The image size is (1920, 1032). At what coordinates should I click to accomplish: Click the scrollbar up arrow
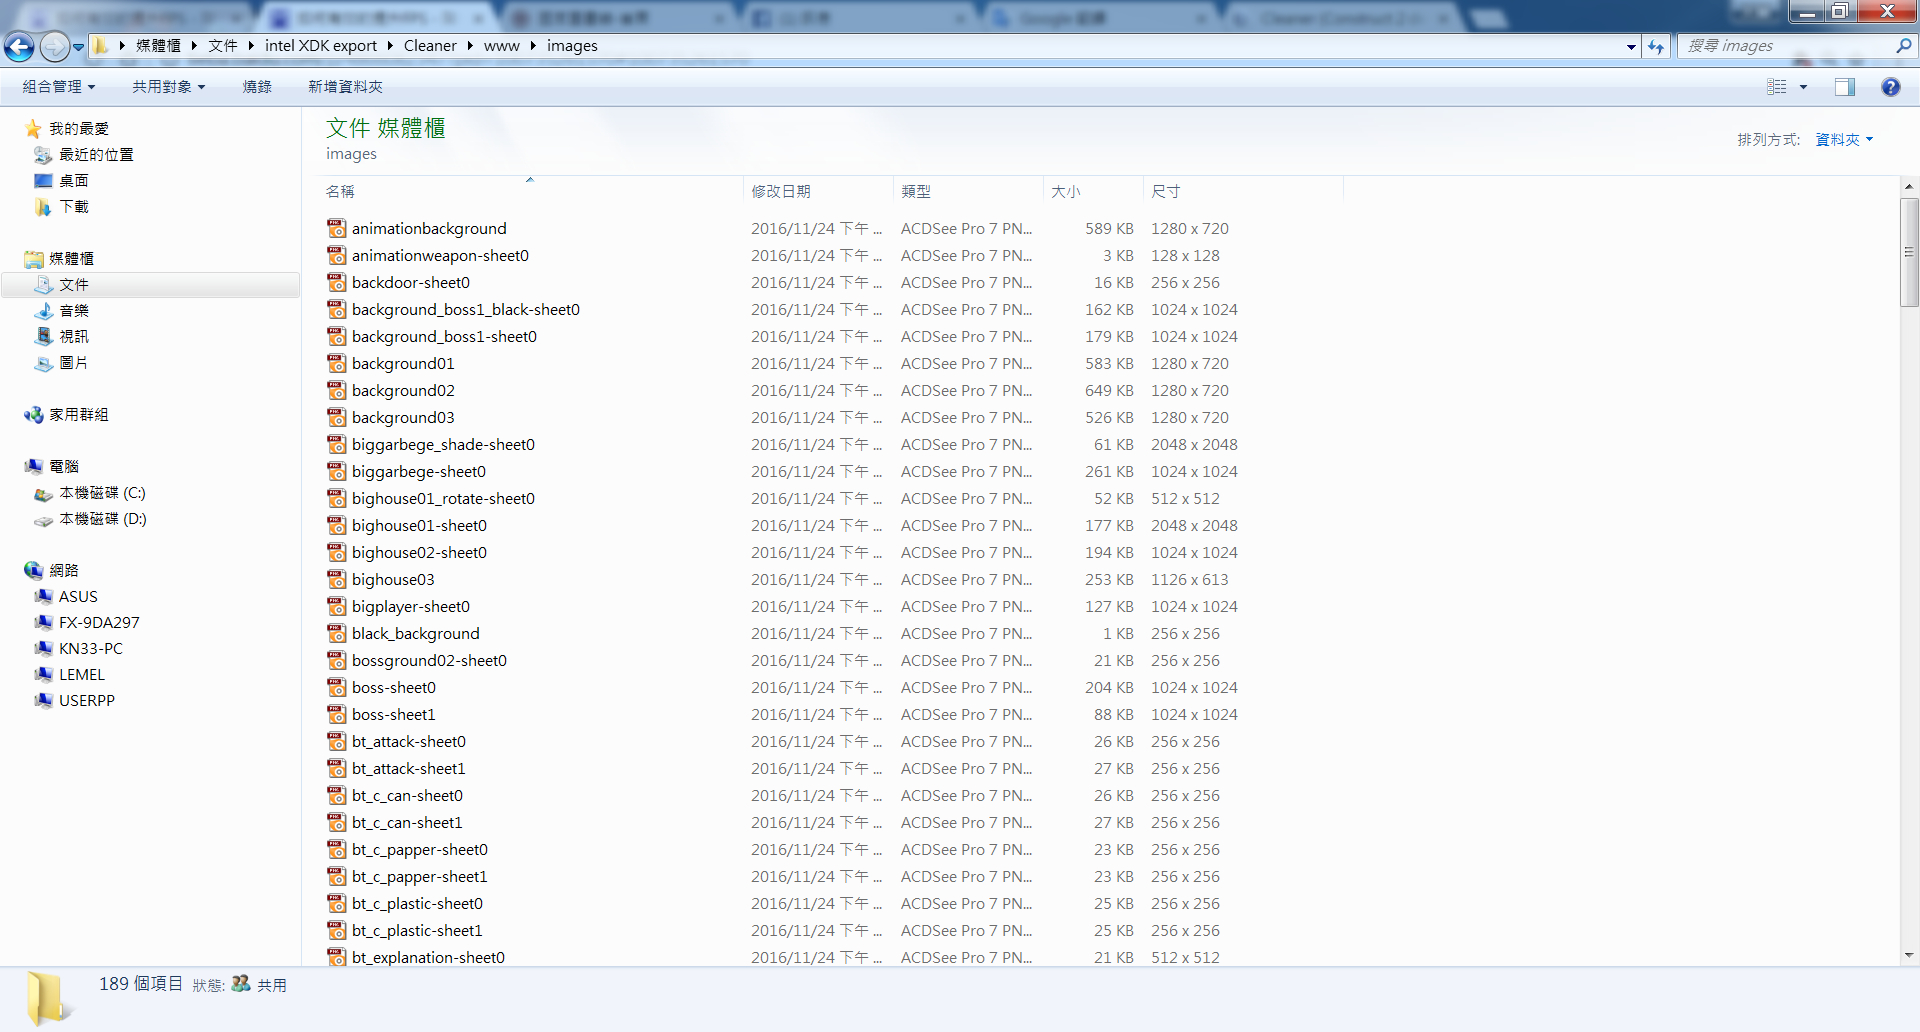(x=1909, y=187)
